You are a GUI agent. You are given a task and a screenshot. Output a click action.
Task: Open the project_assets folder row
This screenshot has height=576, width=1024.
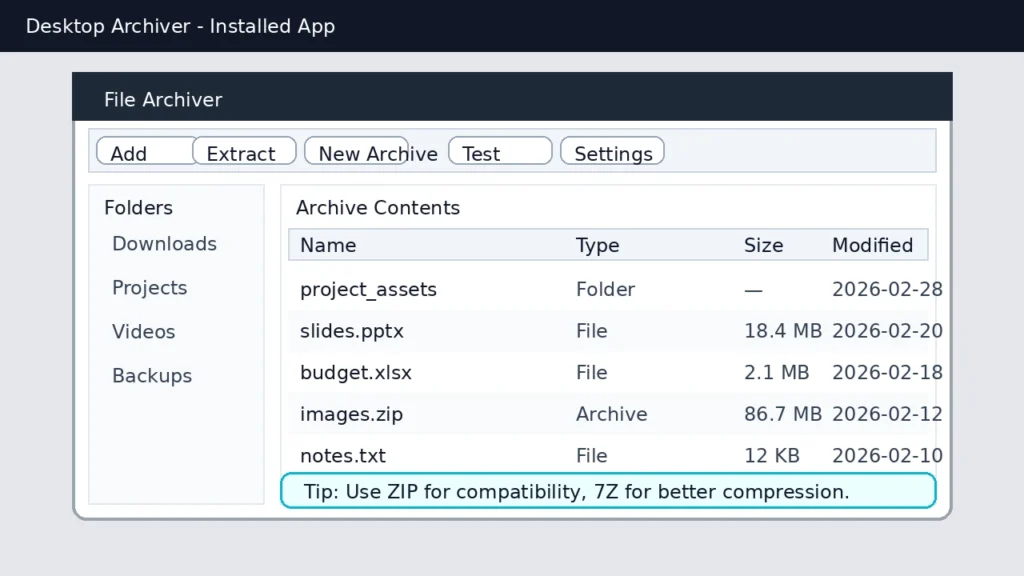pyautogui.click(x=368, y=289)
